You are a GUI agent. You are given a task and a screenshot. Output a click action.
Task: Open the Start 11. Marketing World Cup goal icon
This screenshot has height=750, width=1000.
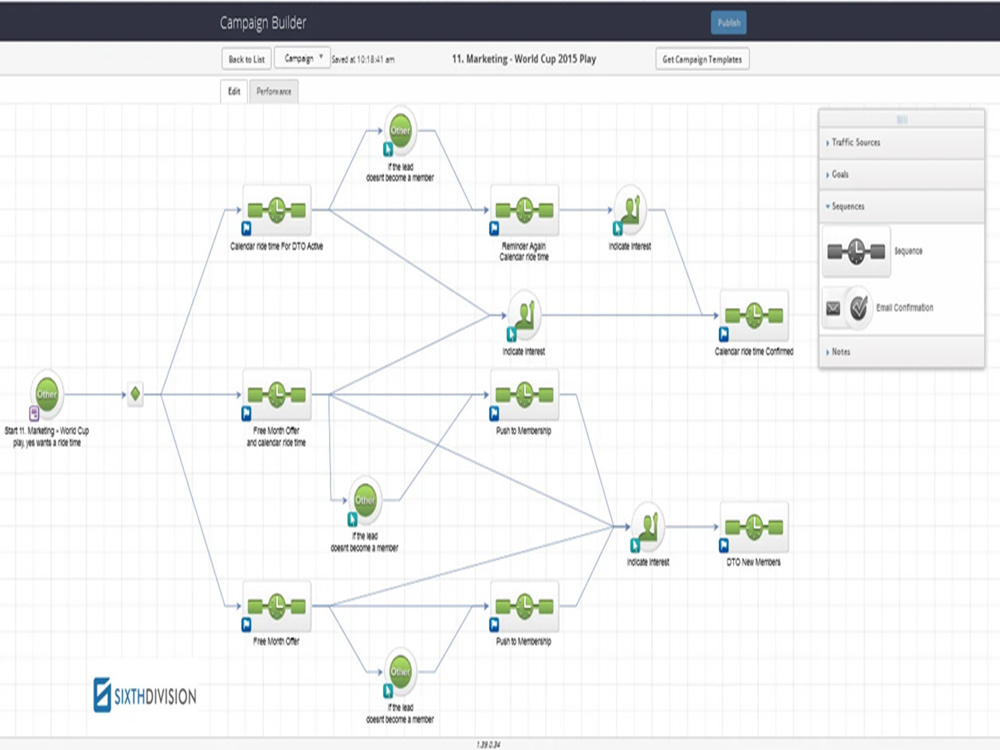(x=47, y=393)
